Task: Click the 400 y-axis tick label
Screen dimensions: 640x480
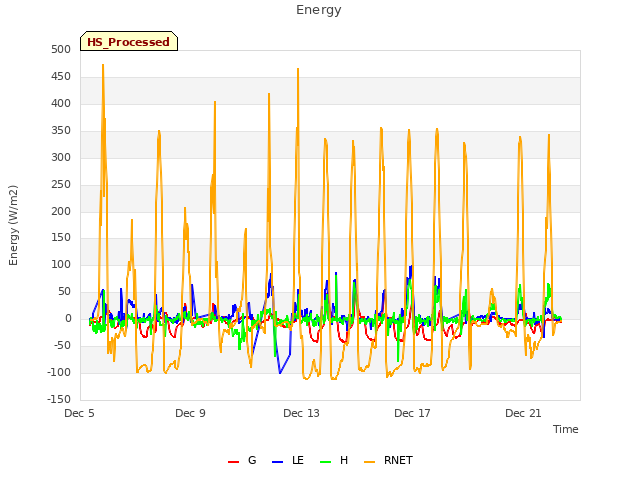Action: pos(61,104)
